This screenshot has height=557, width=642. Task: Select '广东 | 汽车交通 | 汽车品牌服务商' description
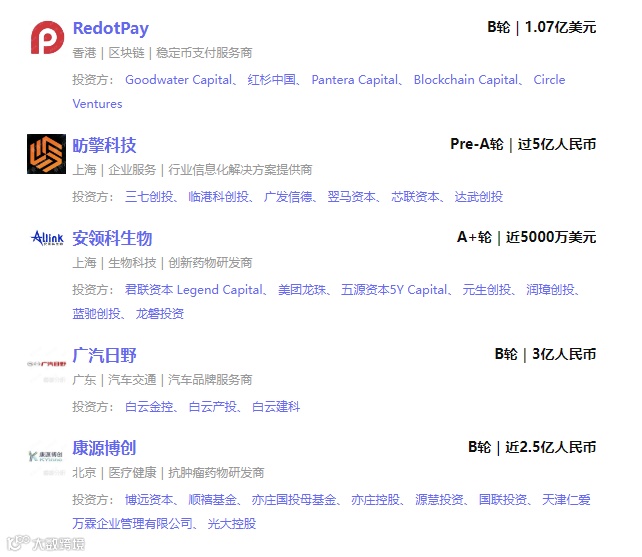(163, 380)
